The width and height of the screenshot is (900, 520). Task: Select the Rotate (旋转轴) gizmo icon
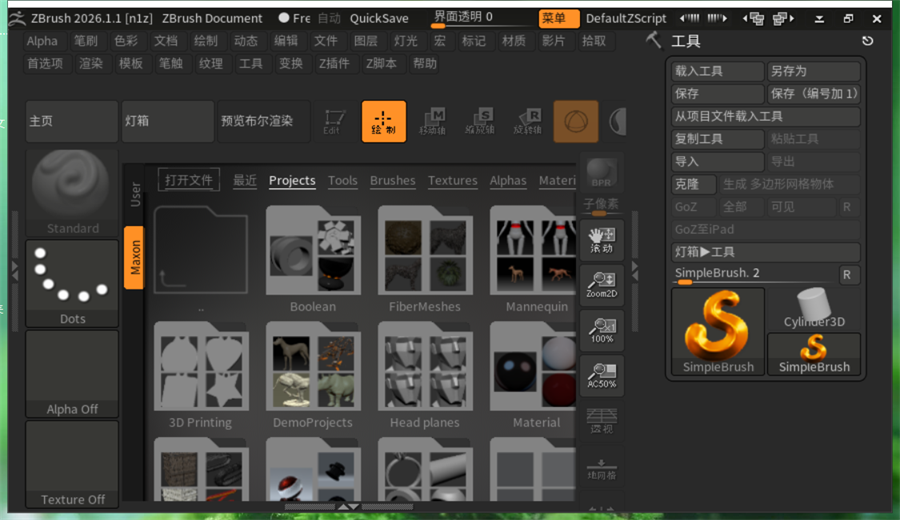click(527, 122)
